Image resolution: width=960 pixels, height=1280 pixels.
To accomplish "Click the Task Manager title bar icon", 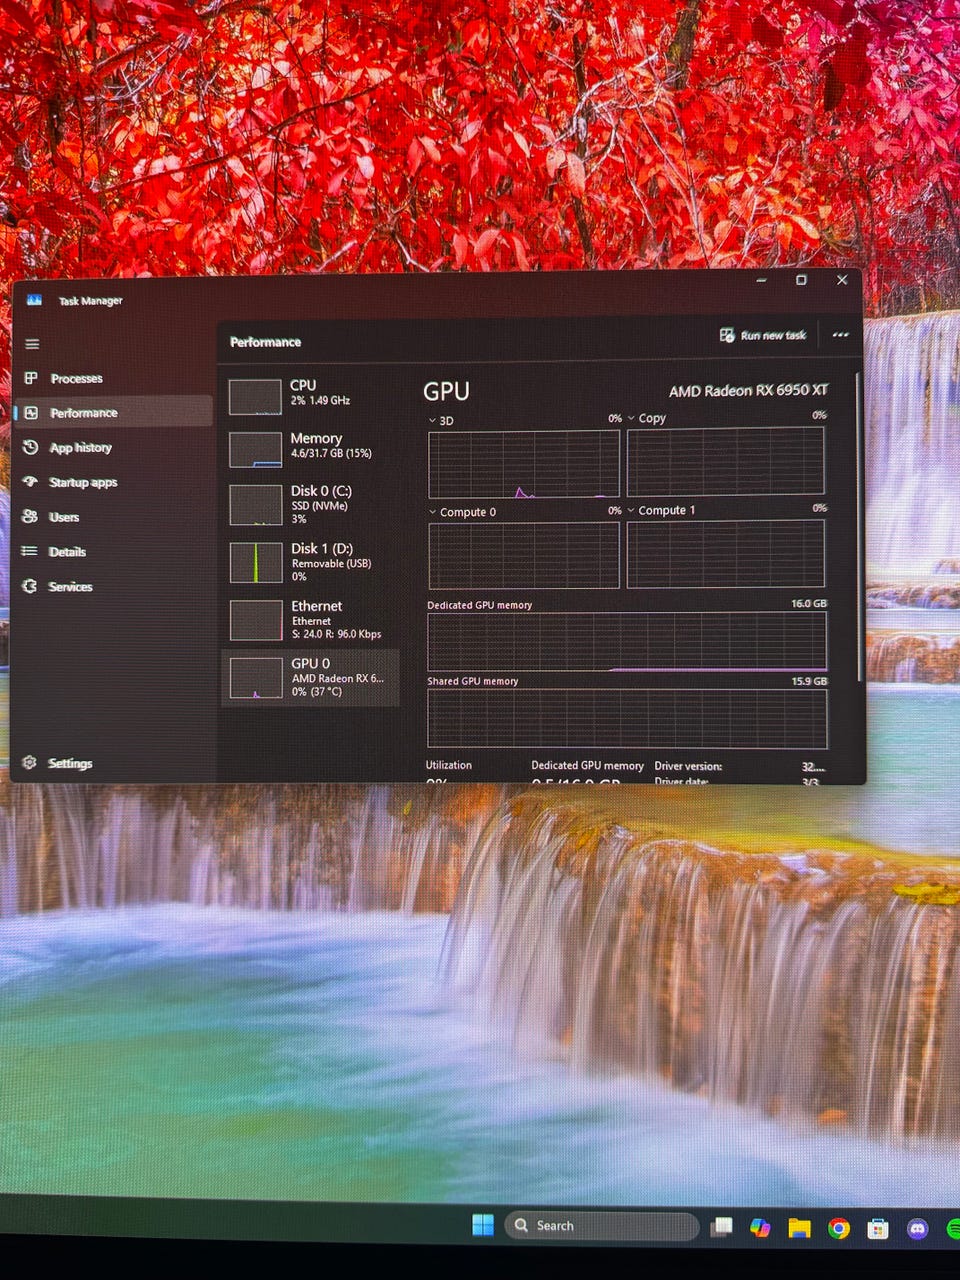I will click(x=34, y=300).
